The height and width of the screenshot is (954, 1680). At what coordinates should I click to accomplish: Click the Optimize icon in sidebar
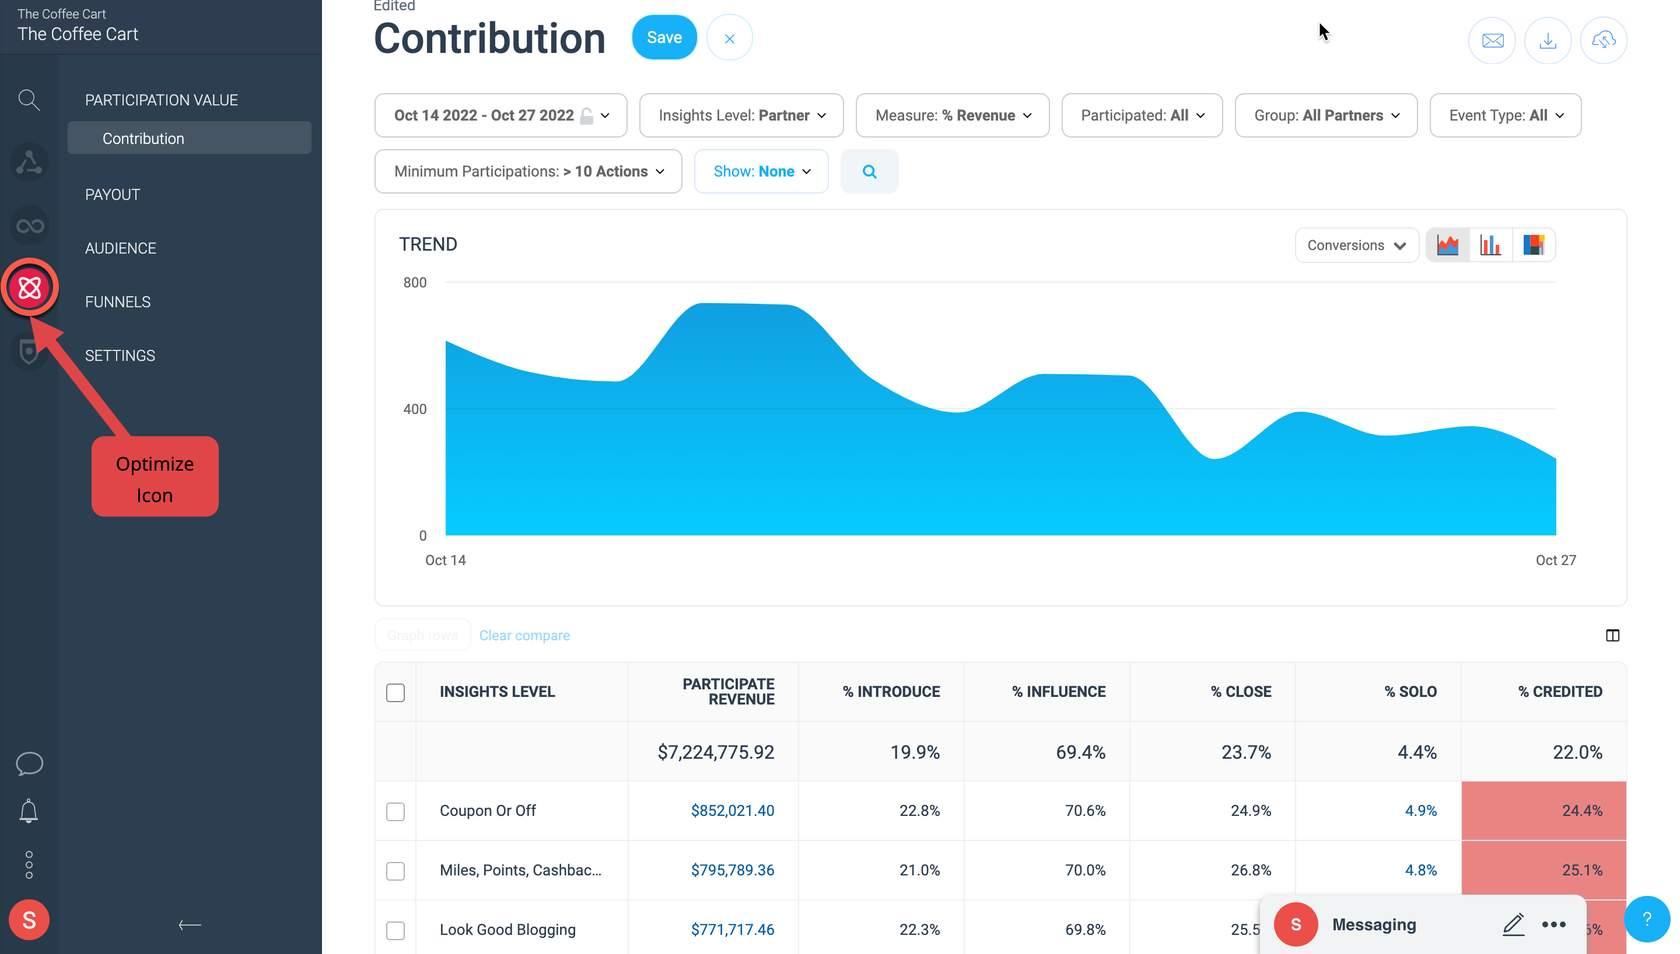[29, 288]
